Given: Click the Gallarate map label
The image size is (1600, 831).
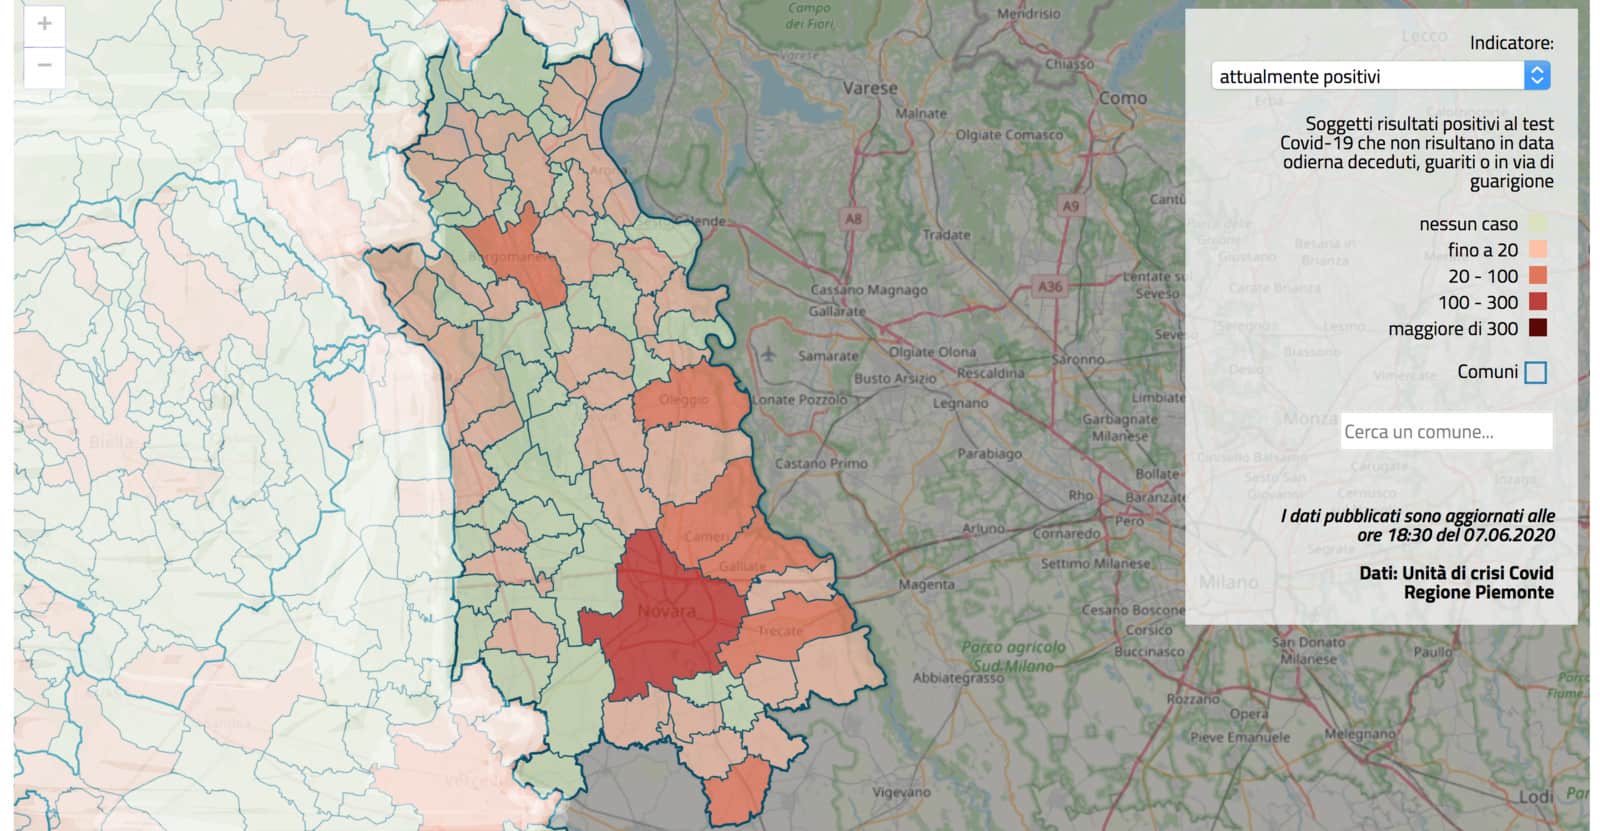Looking at the screenshot, I should point(838,311).
